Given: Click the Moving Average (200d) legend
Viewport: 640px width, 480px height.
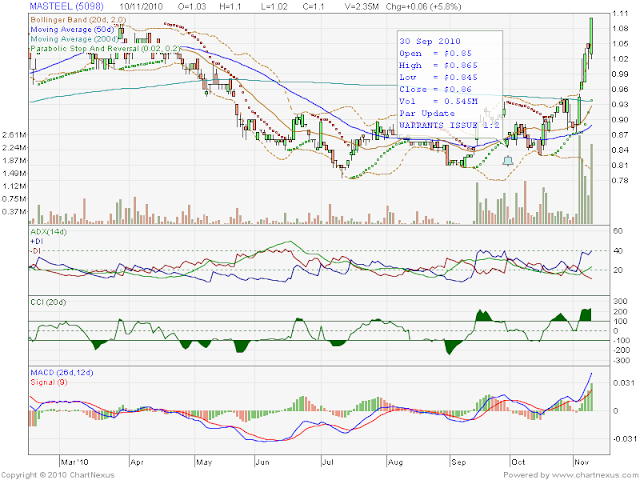Looking at the screenshot, I should 74,39.
